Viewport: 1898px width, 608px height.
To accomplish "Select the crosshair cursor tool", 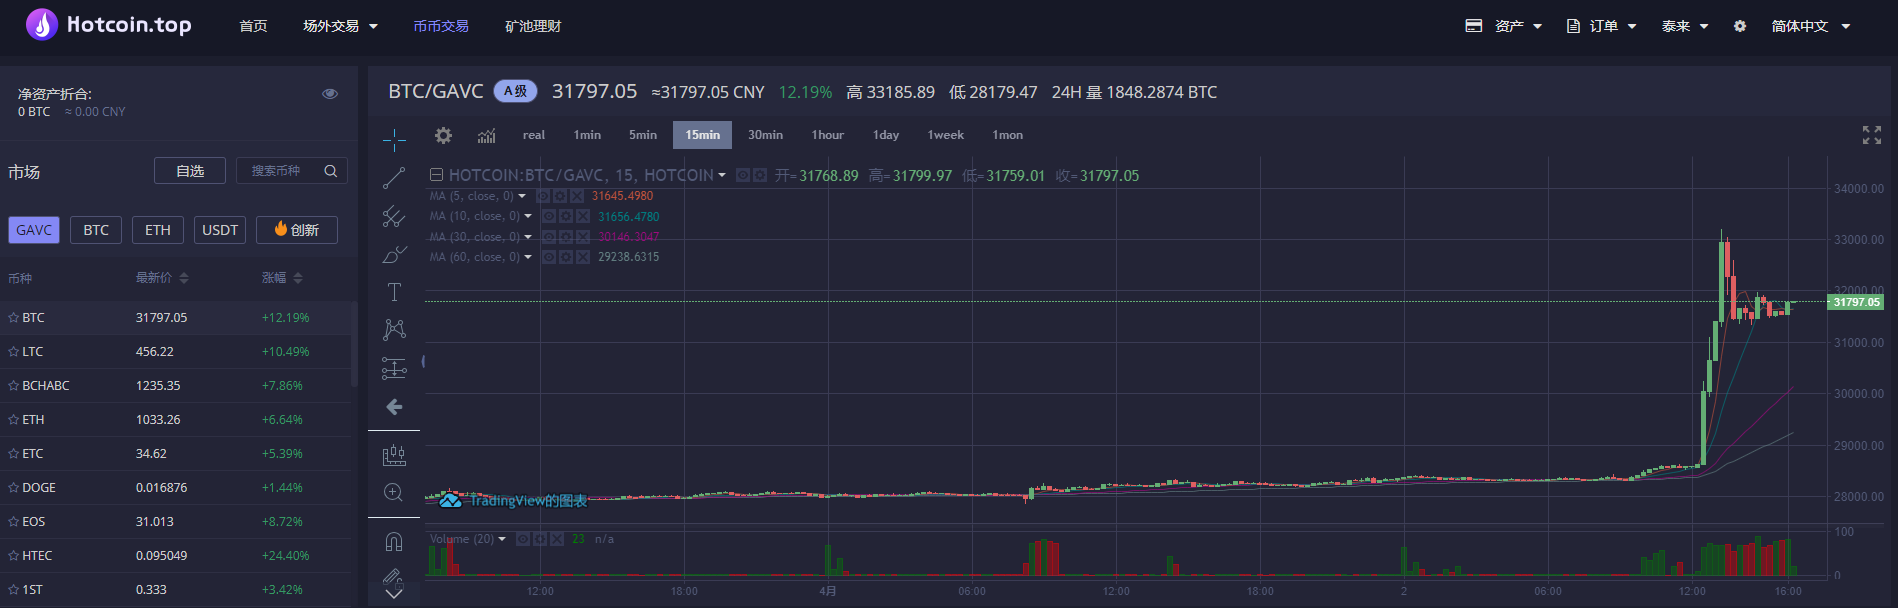I will [x=394, y=139].
